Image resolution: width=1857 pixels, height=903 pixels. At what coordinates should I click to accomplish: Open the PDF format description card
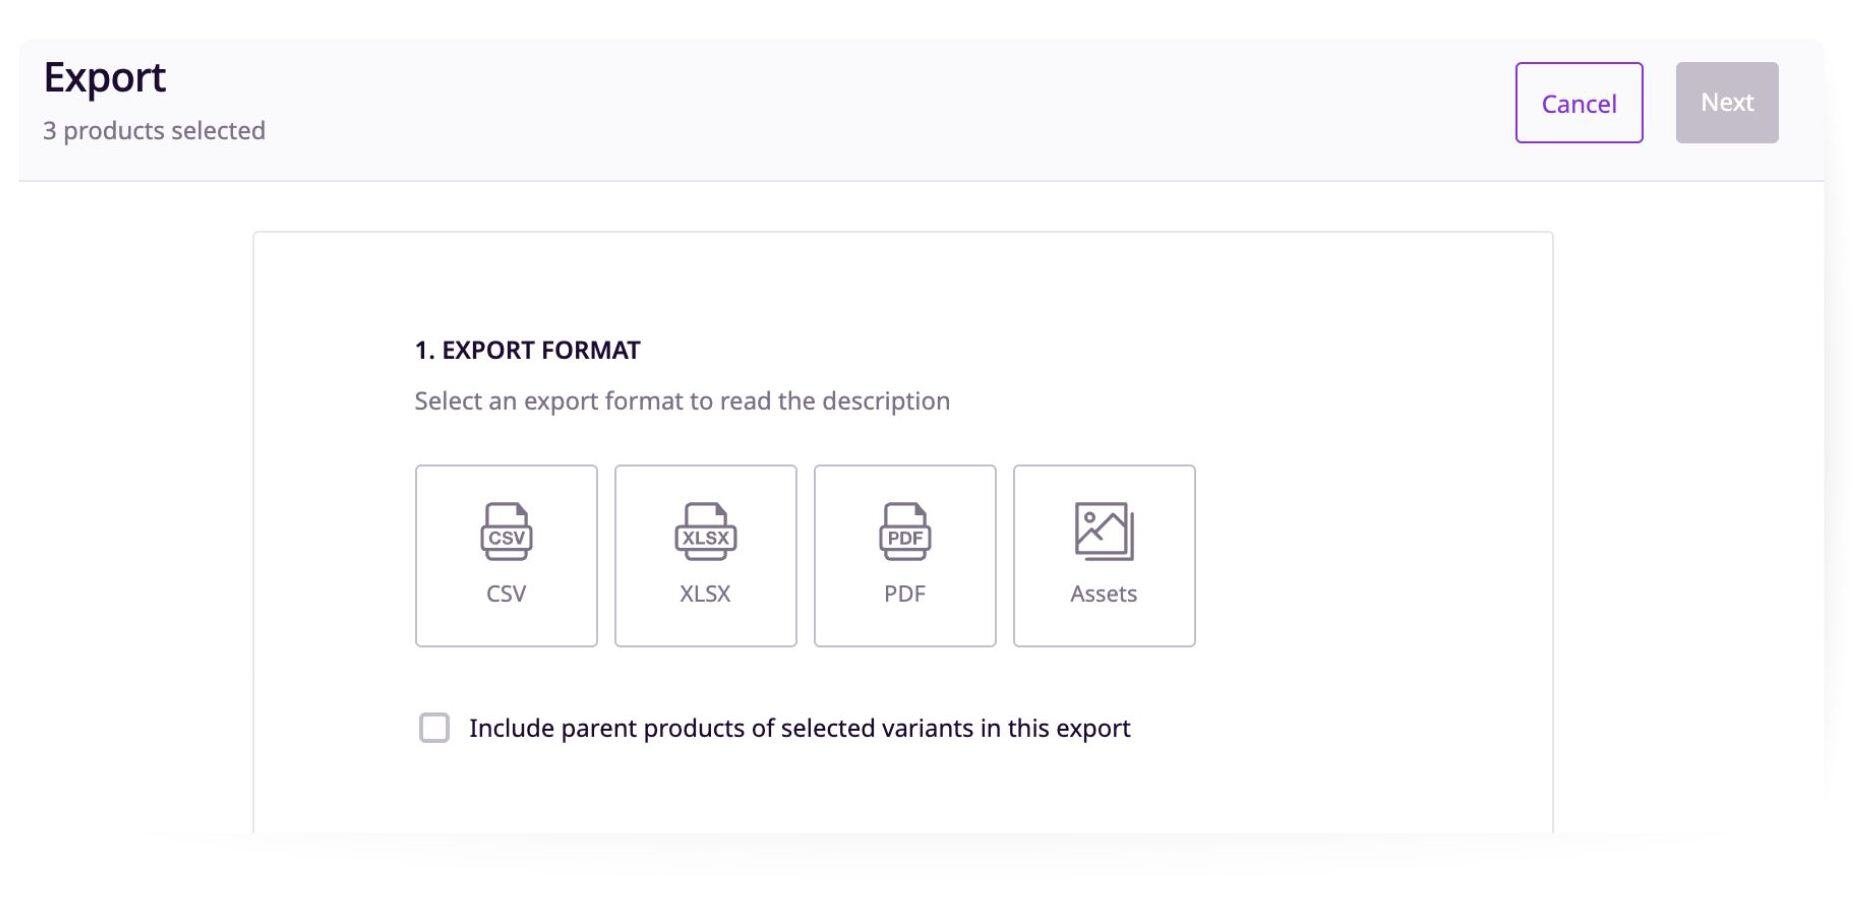(904, 555)
